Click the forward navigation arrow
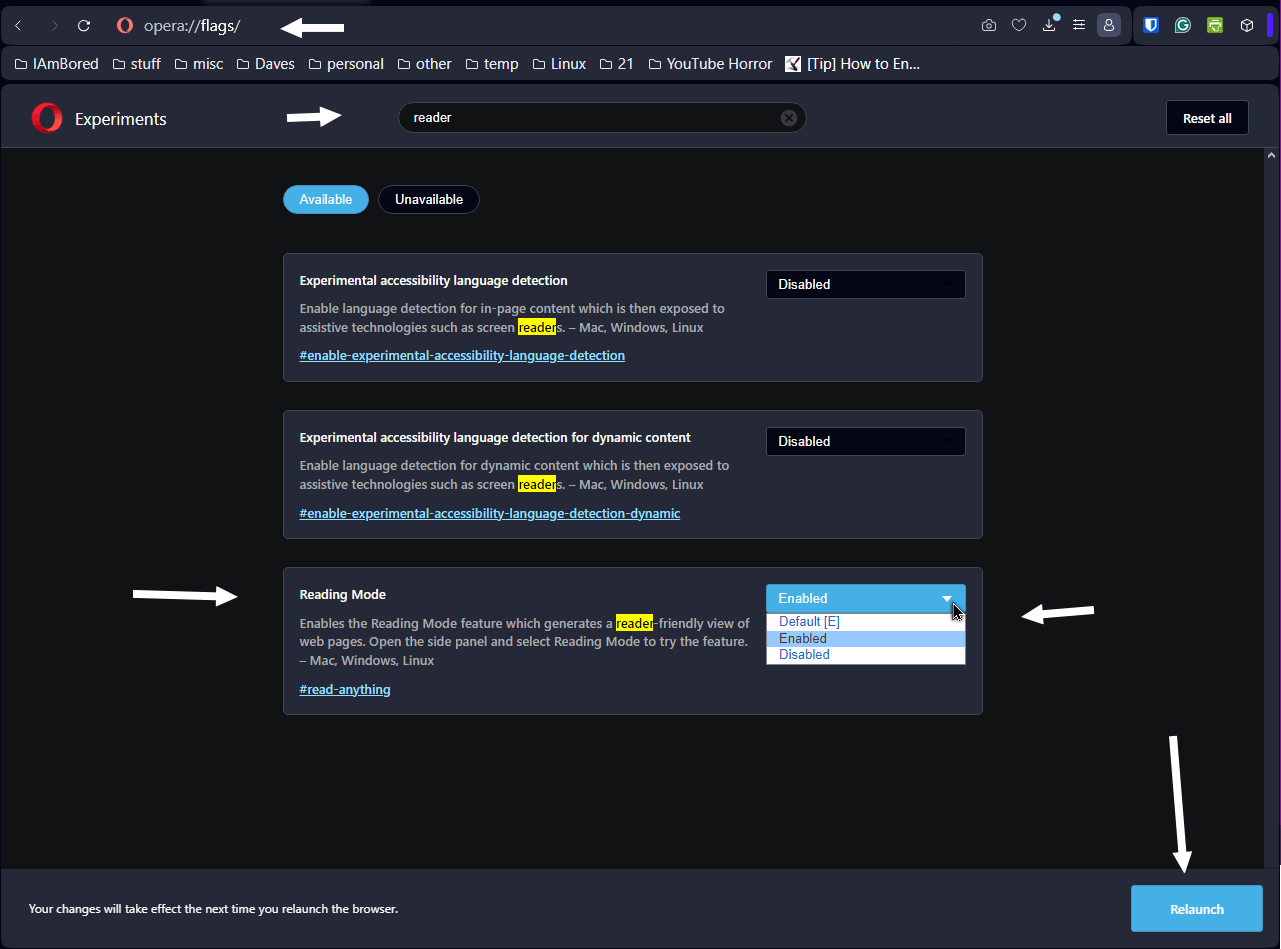 tap(54, 25)
